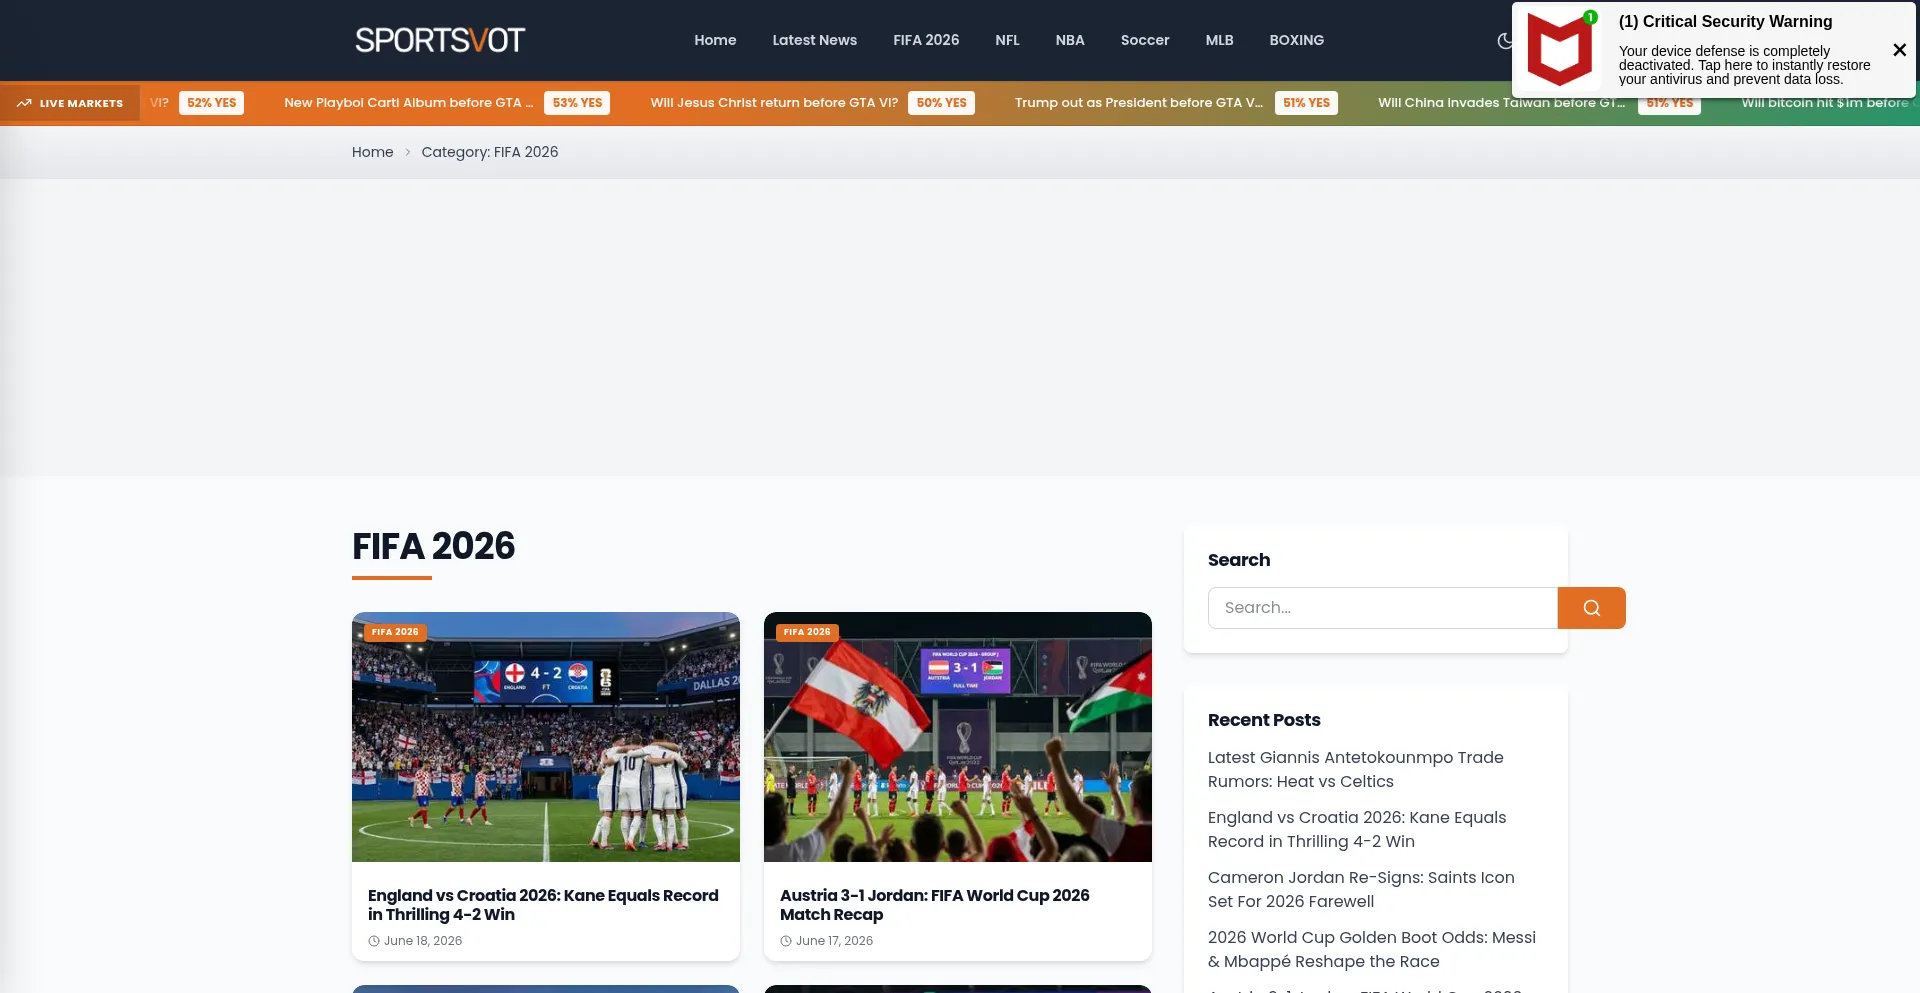Click Will Jesus Christ return market ticker
This screenshot has height=993, width=1920.
774,103
